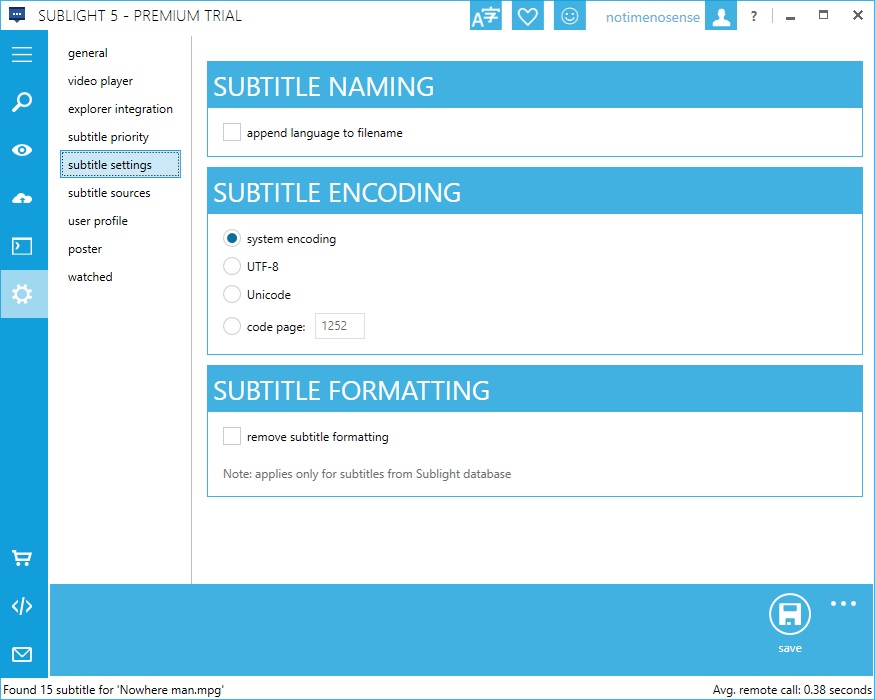The height and width of the screenshot is (700, 875).
Task: Click the floppy disk save button
Action: (790, 614)
